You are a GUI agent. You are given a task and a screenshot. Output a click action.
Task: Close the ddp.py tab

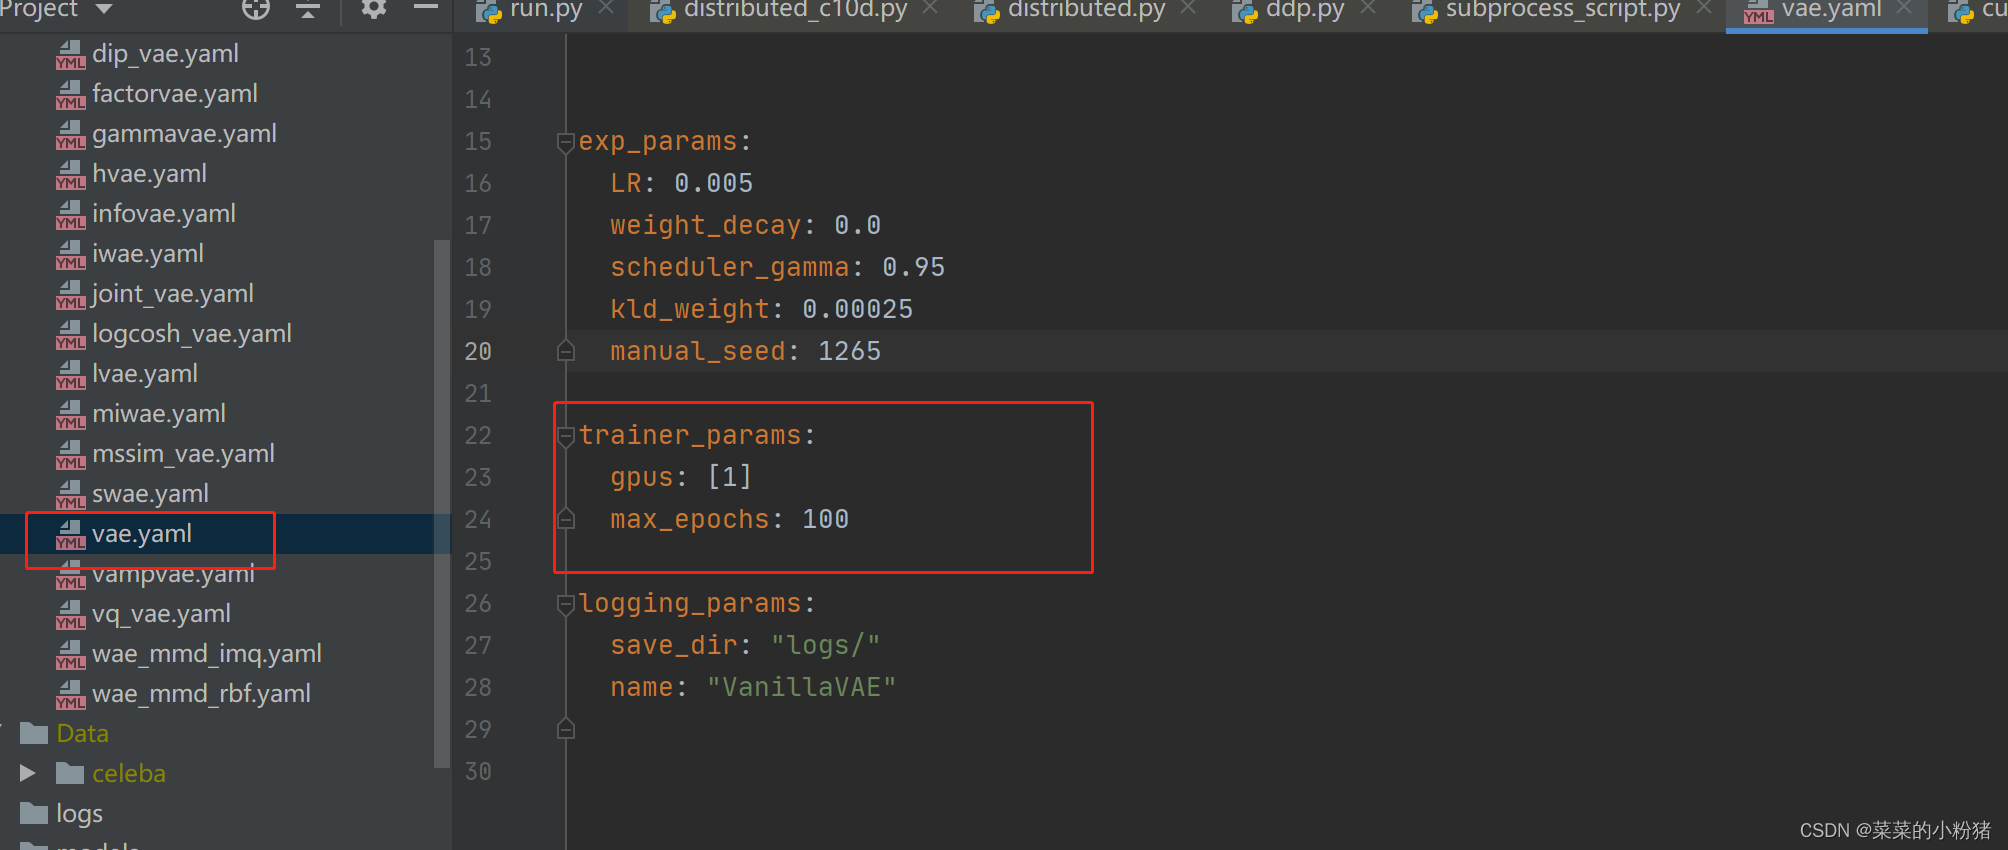click(x=1368, y=8)
